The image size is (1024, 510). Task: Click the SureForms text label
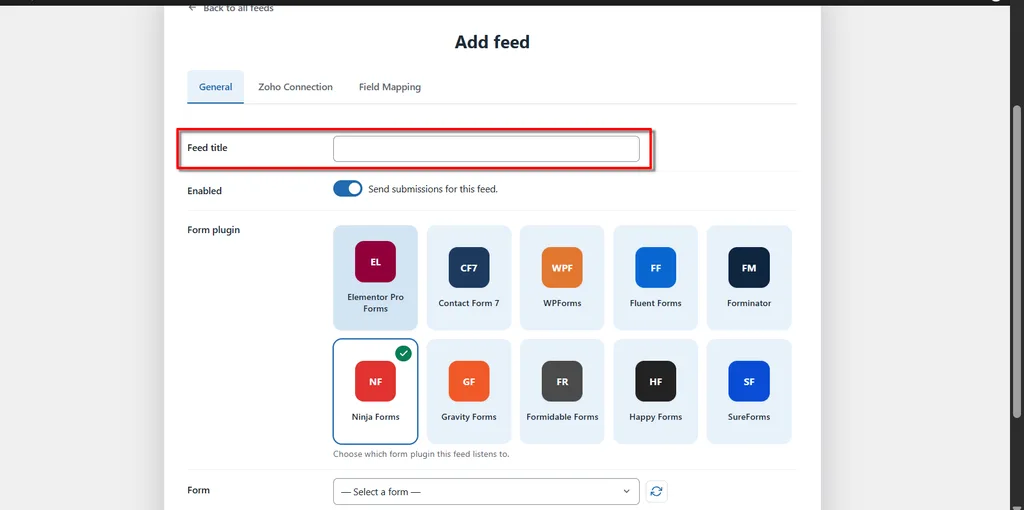pos(749,417)
